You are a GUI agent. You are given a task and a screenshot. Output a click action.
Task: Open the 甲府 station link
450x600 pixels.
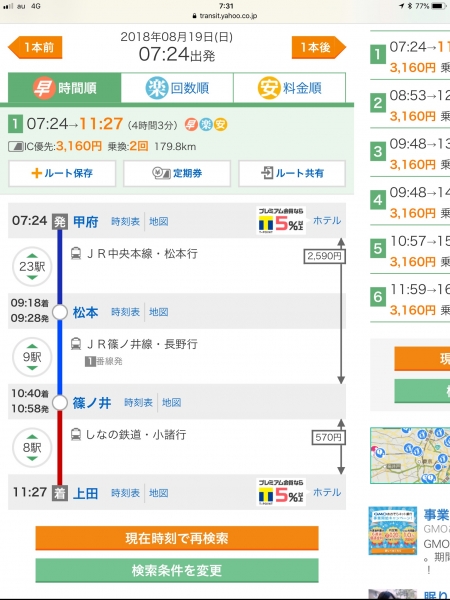(x=86, y=222)
